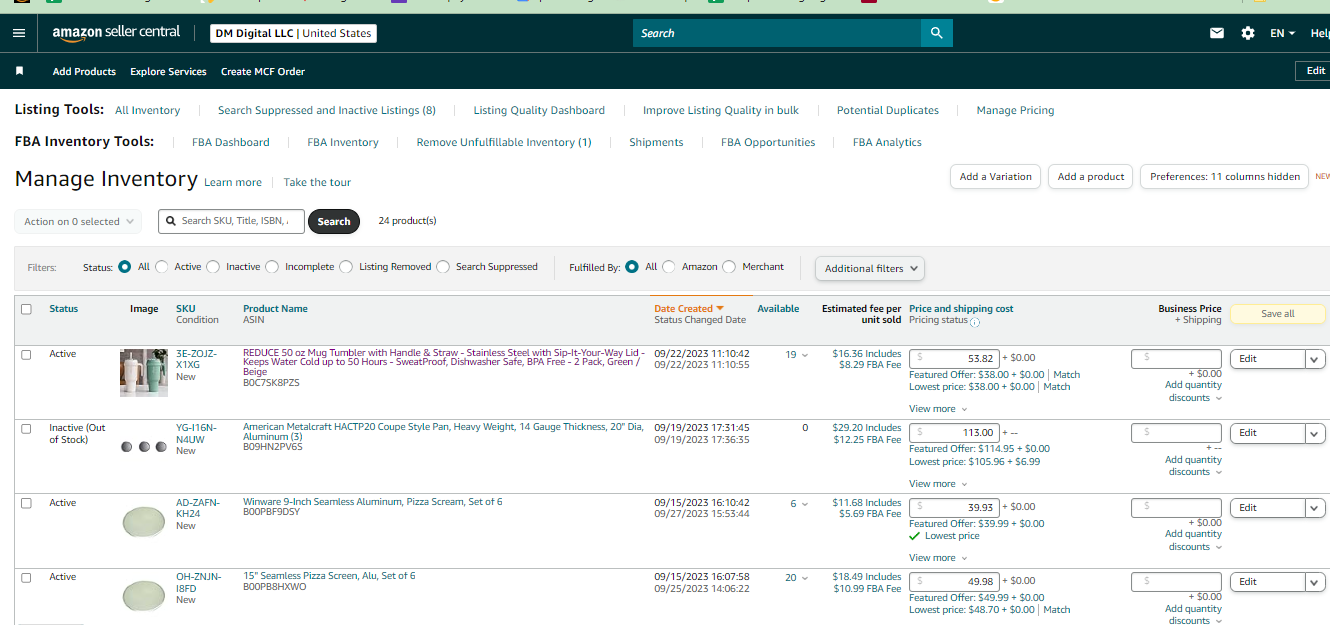Image resolution: width=1330 pixels, height=625 pixels.
Task: Click Create MCF Order
Action: pyautogui.click(x=263, y=71)
